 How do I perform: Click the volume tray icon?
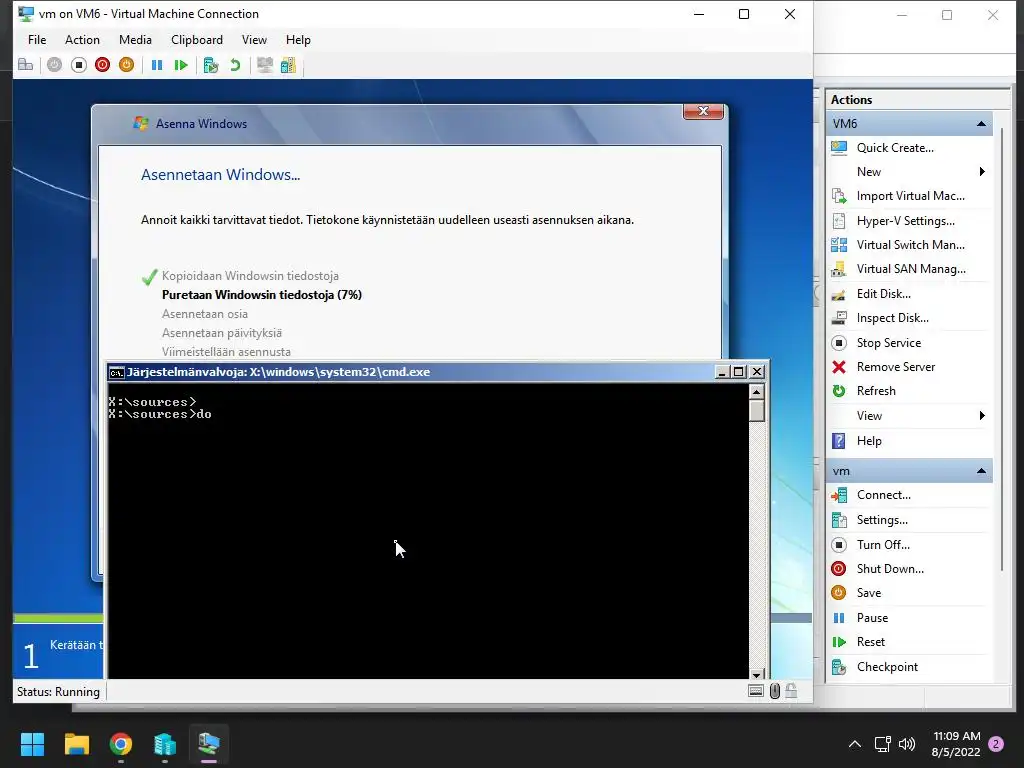pos(906,744)
